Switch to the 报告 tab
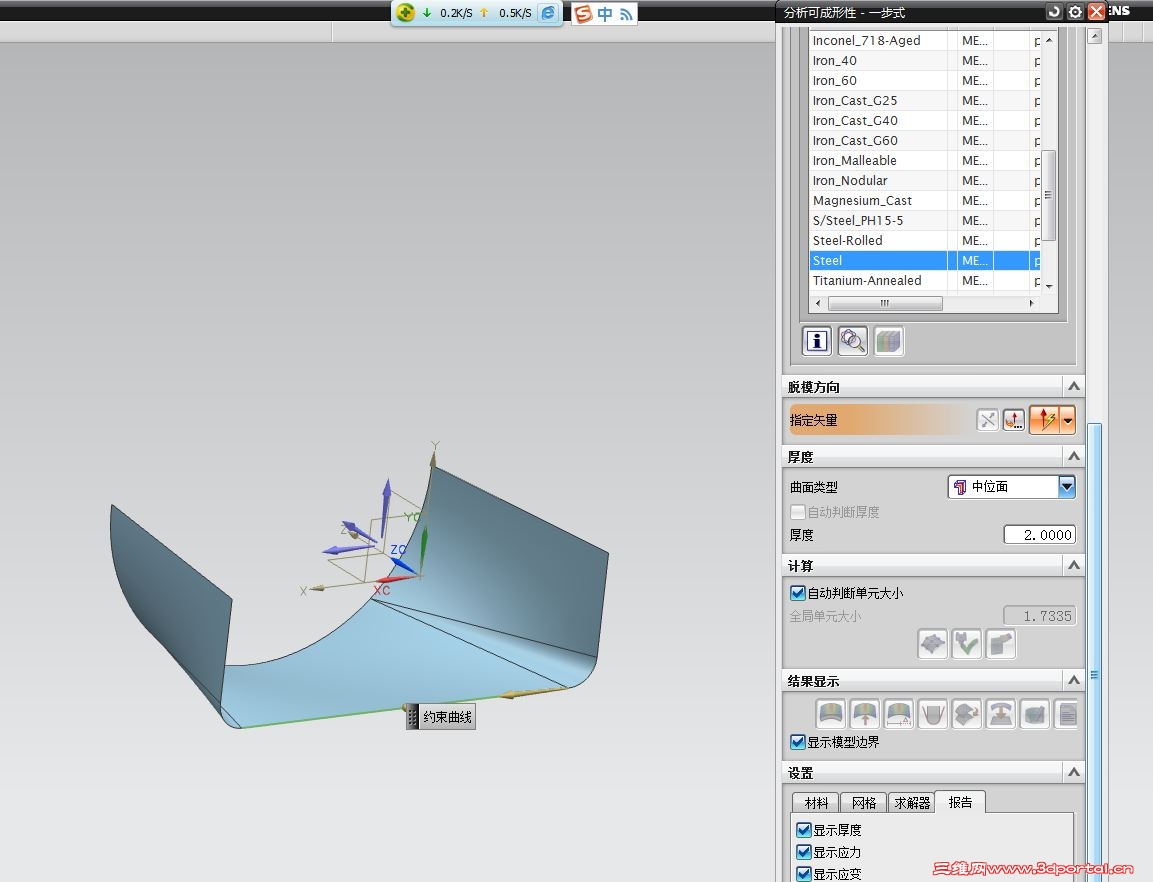The height and width of the screenshot is (882, 1153). pyautogui.click(x=960, y=802)
